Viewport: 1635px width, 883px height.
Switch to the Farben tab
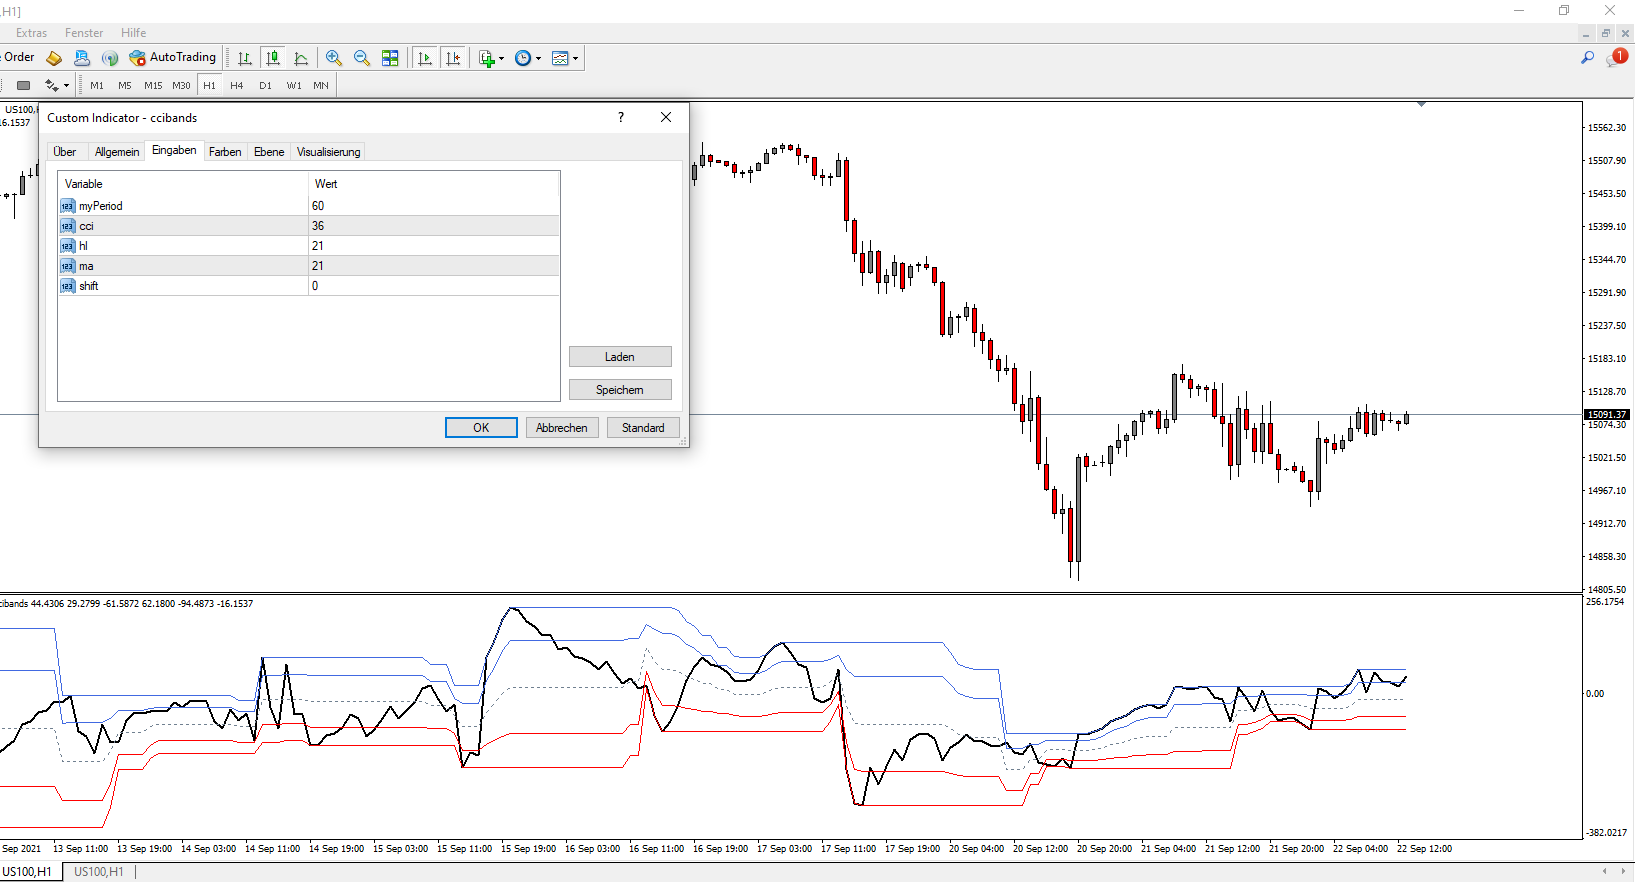point(225,152)
